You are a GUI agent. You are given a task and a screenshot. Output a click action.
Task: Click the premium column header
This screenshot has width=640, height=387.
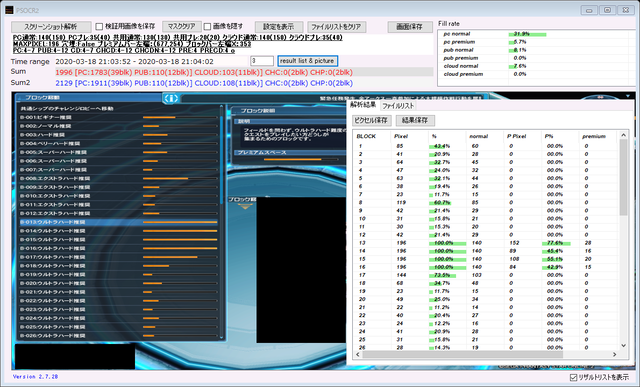coord(594,136)
